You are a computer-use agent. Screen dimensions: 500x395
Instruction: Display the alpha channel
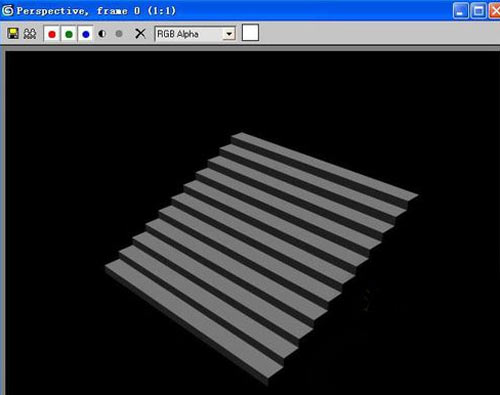coord(102,34)
